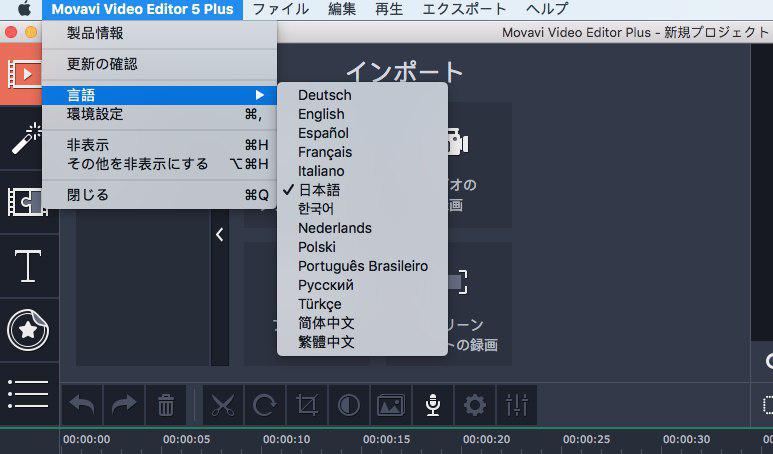Click timeline ruler at 00:00:30
Screen dimensions: 773x454
point(687,439)
